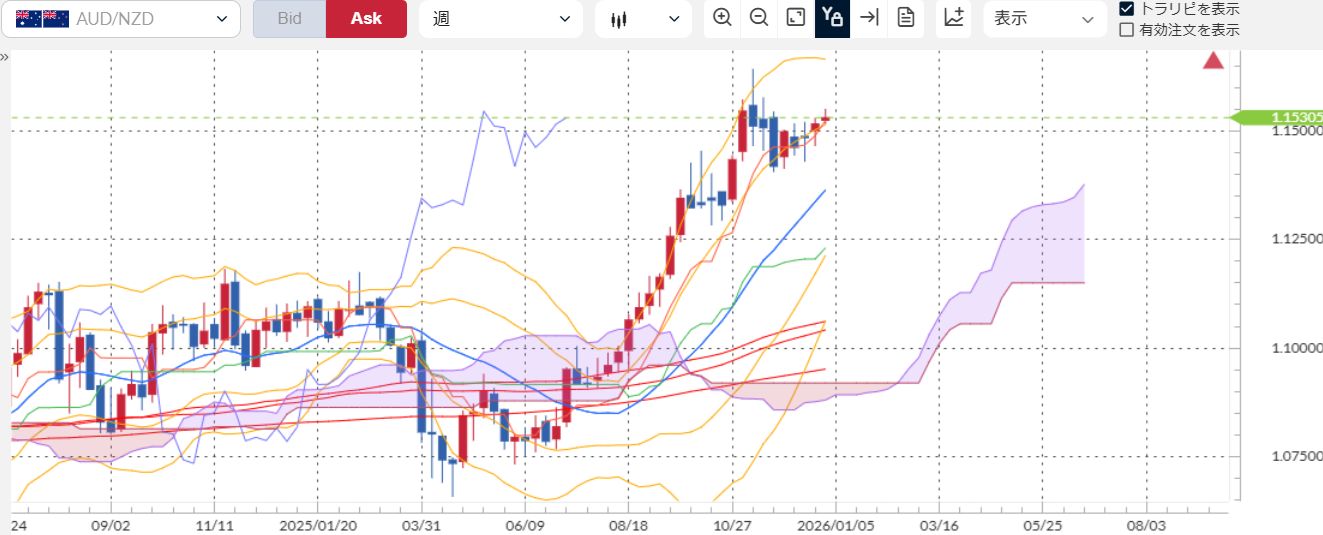Enable the 有効注文を表示 checkbox
This screenshot has height=535, width=1323.
coord(1127,30)
